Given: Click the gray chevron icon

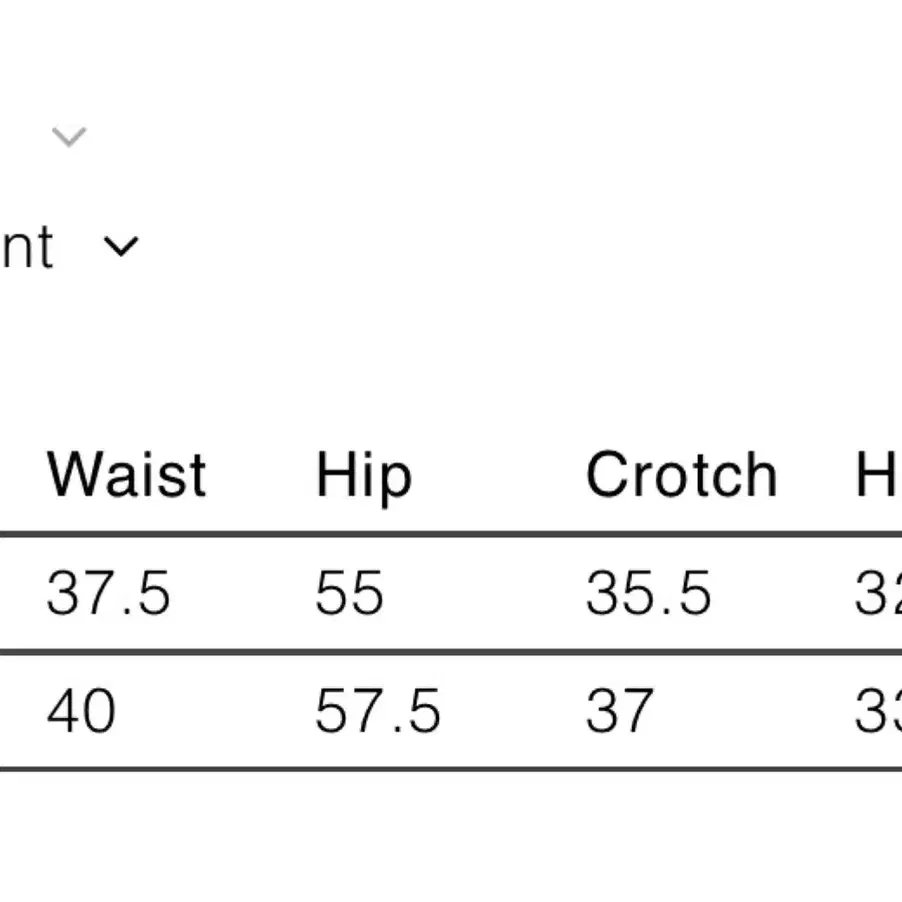Looking at the screenshot, I should 69,137.
